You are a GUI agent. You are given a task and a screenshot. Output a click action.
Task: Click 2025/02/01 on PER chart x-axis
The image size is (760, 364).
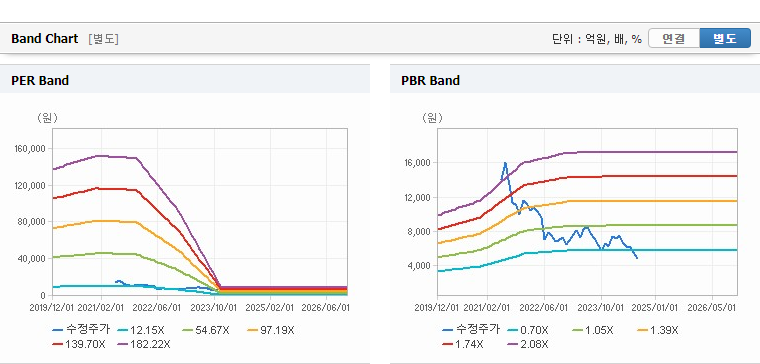[x=269, y=308]
